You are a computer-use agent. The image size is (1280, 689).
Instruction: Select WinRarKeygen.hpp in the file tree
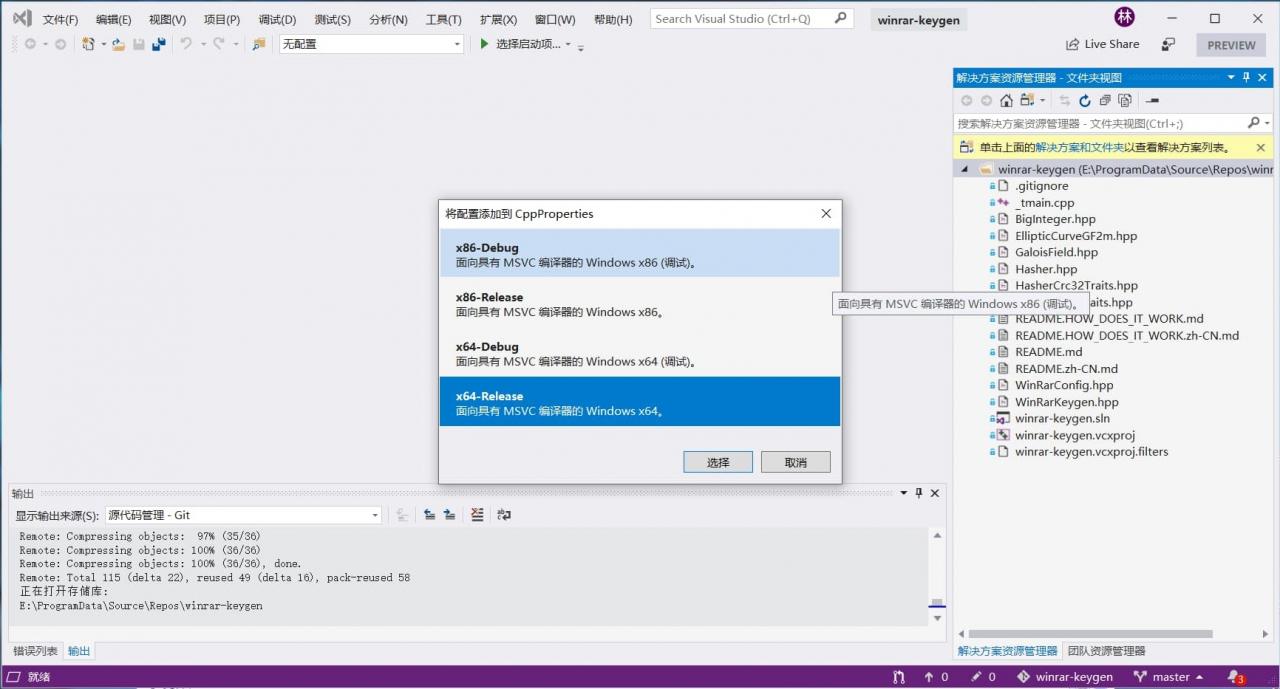(x=1066, y=401)
